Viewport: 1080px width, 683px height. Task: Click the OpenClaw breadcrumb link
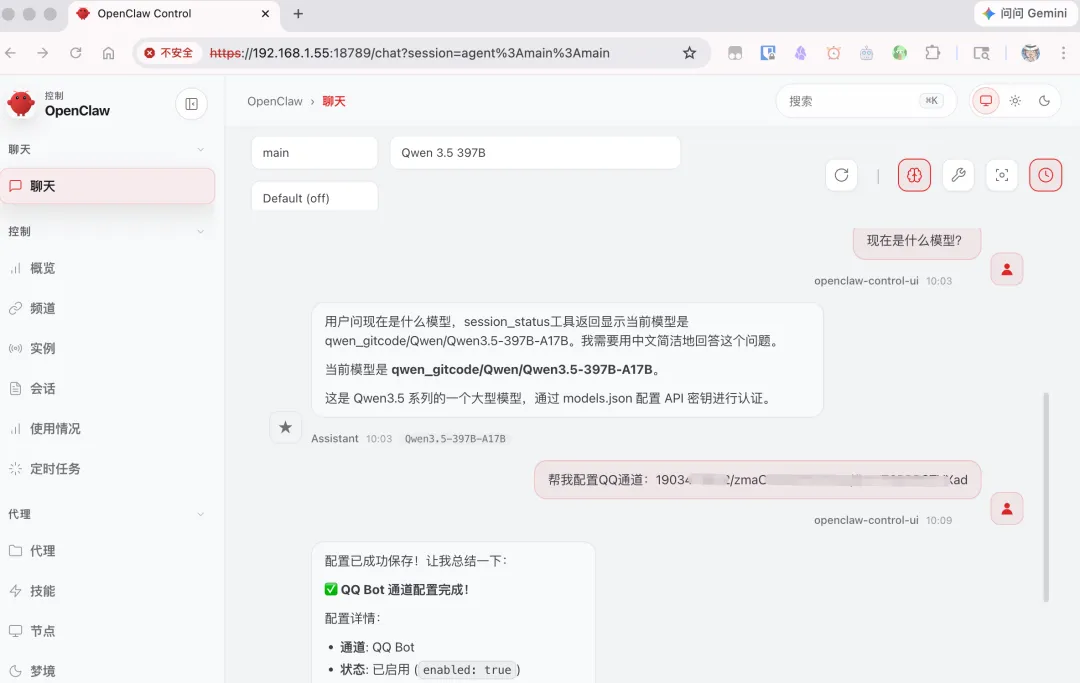click(x=275, y=101)
